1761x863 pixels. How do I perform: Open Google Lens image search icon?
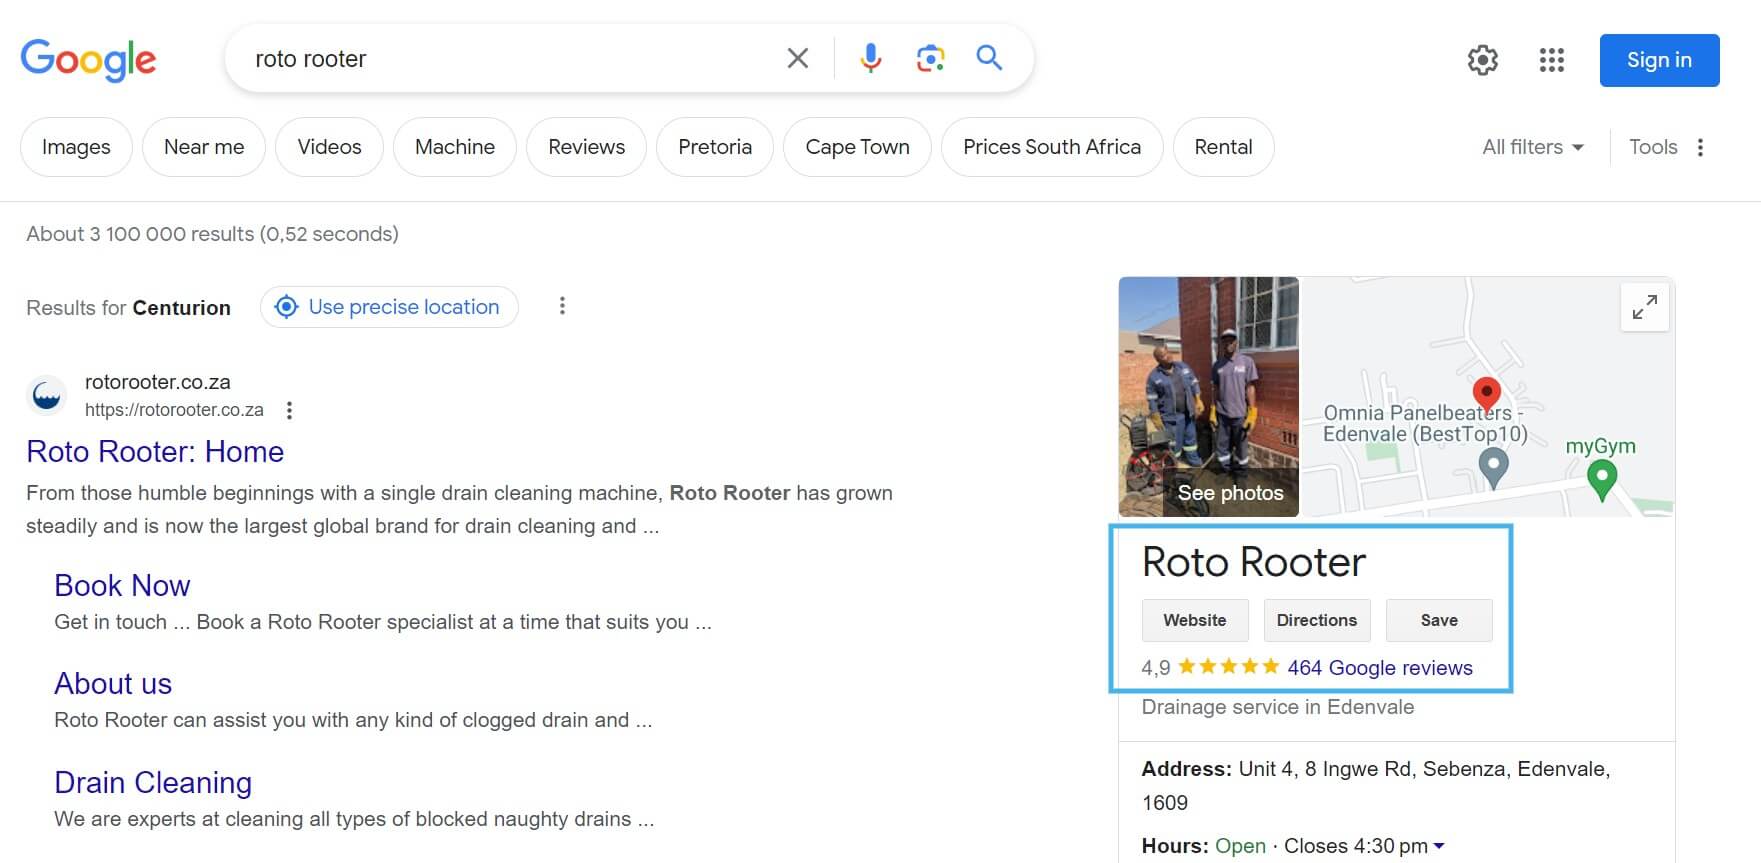pyautogui.click(x=930, y=58)
